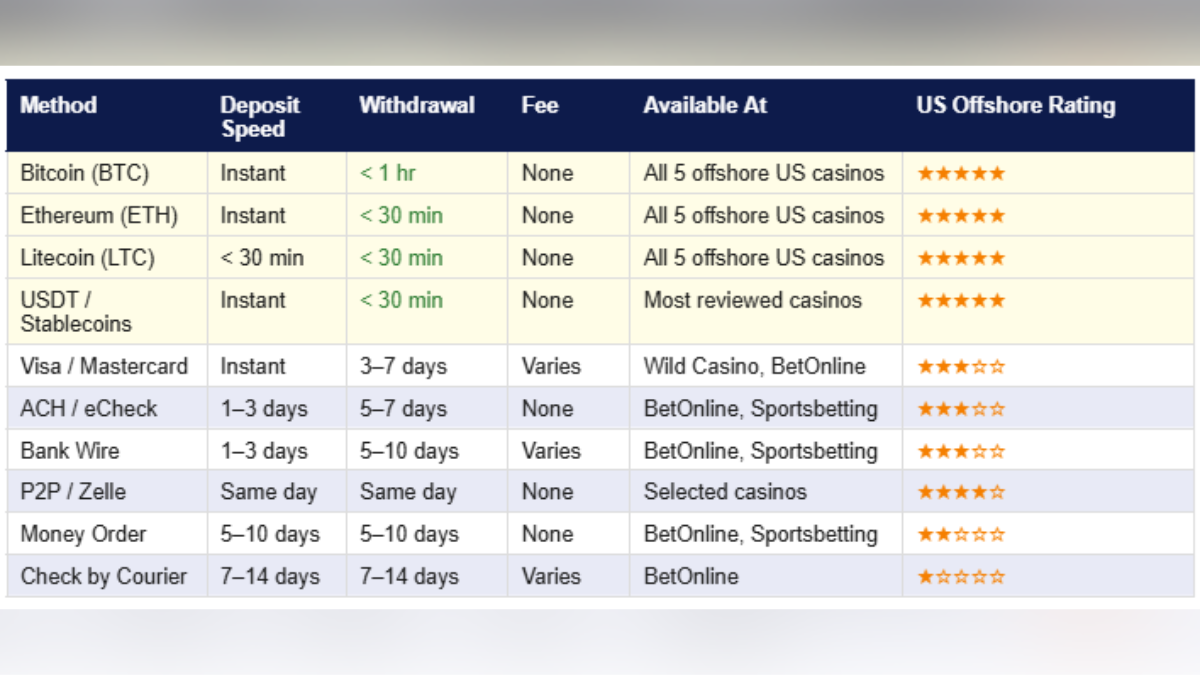
Task: Select the Bitcoin (BTC) method cell
Action: coord(85,173)
